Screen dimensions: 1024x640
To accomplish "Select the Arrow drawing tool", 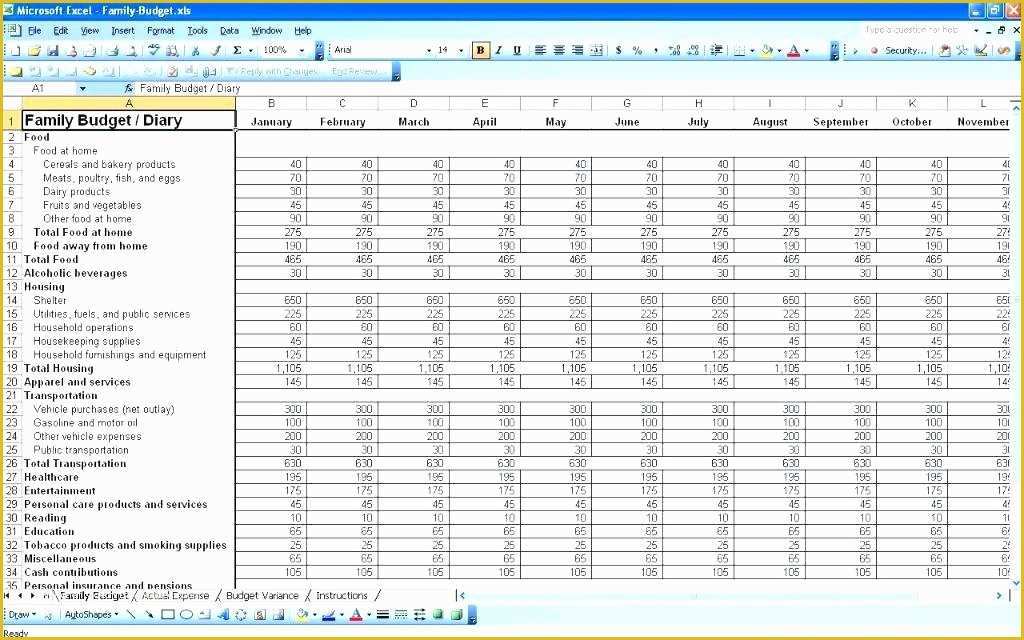I will [x=149, y=615].
